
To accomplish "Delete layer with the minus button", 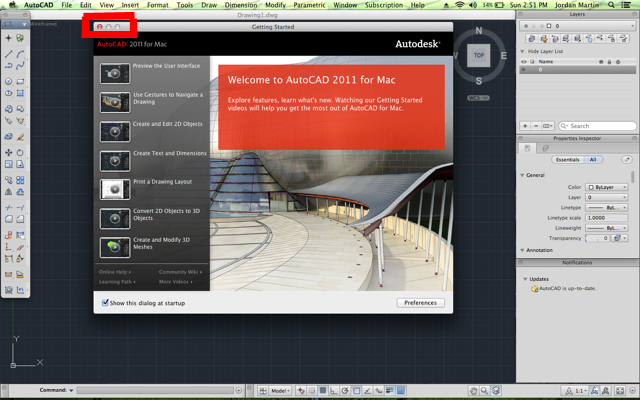I will pyautogui.click(x=536, y=126).
